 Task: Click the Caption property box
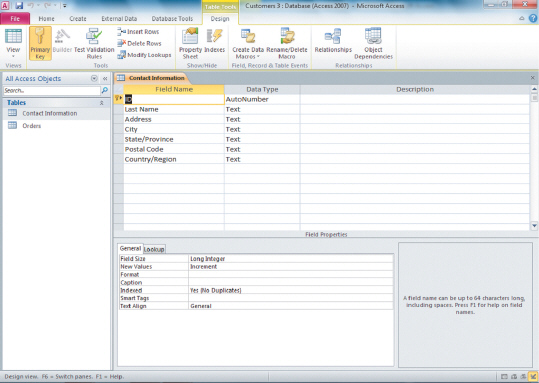click(291, 283)
